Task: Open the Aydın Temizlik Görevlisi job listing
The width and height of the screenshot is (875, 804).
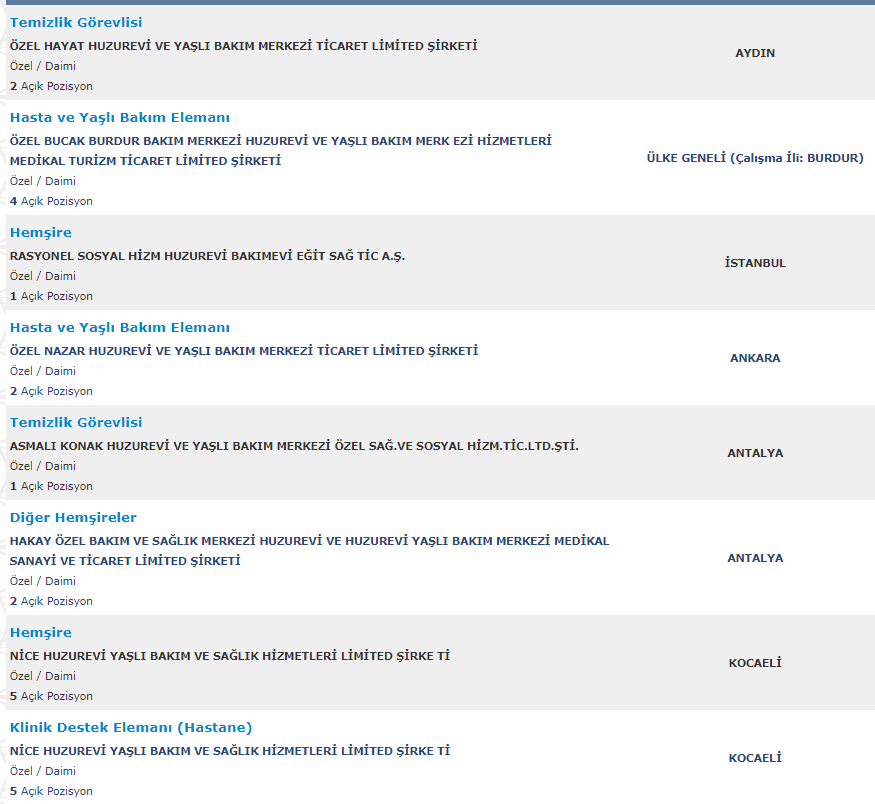Action: coord(76,22)
